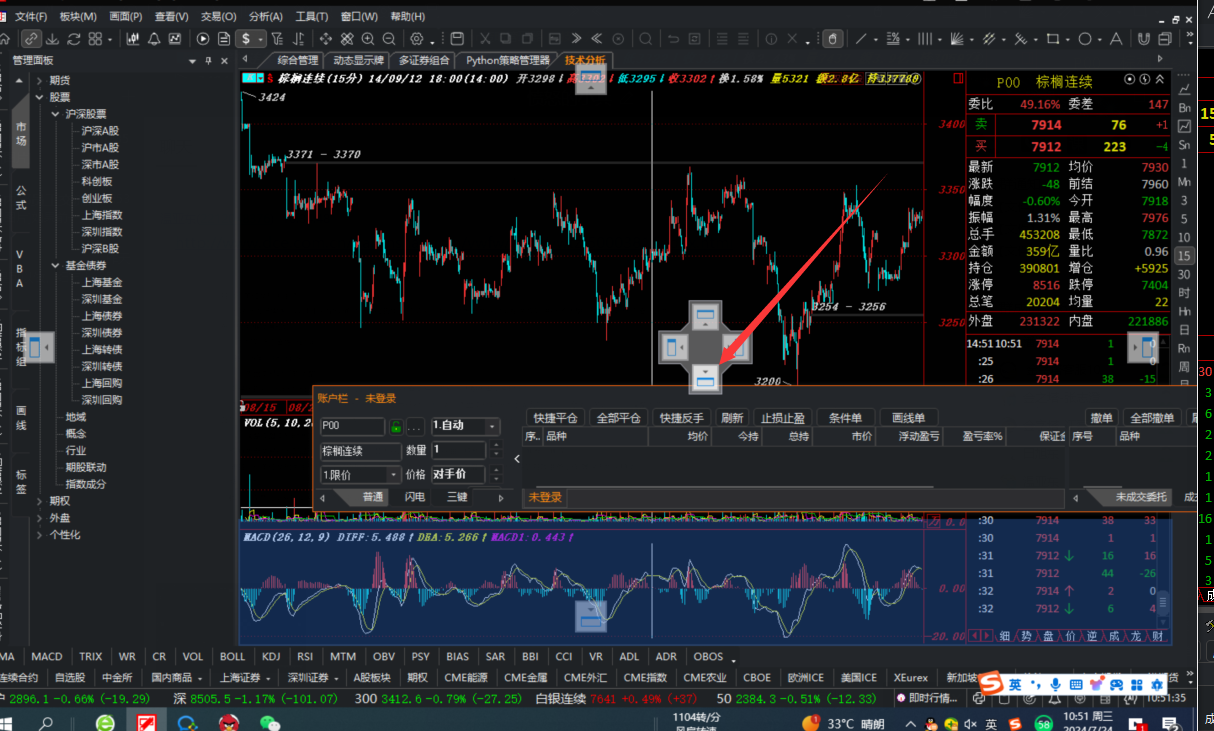Click the zoom out magnifier icon
This screenshot has width=1214, height=731.
pyautogui.click(x=389, y=39)
